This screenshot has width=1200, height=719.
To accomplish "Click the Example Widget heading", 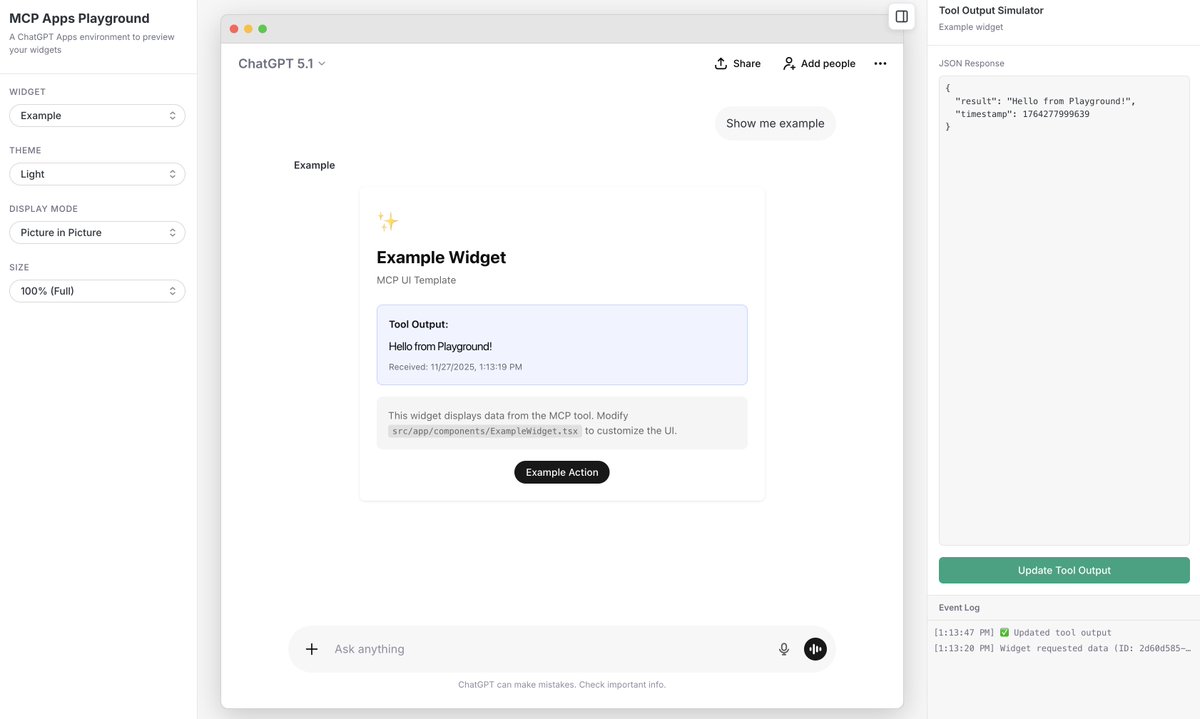I will click(x=441, y=257).
